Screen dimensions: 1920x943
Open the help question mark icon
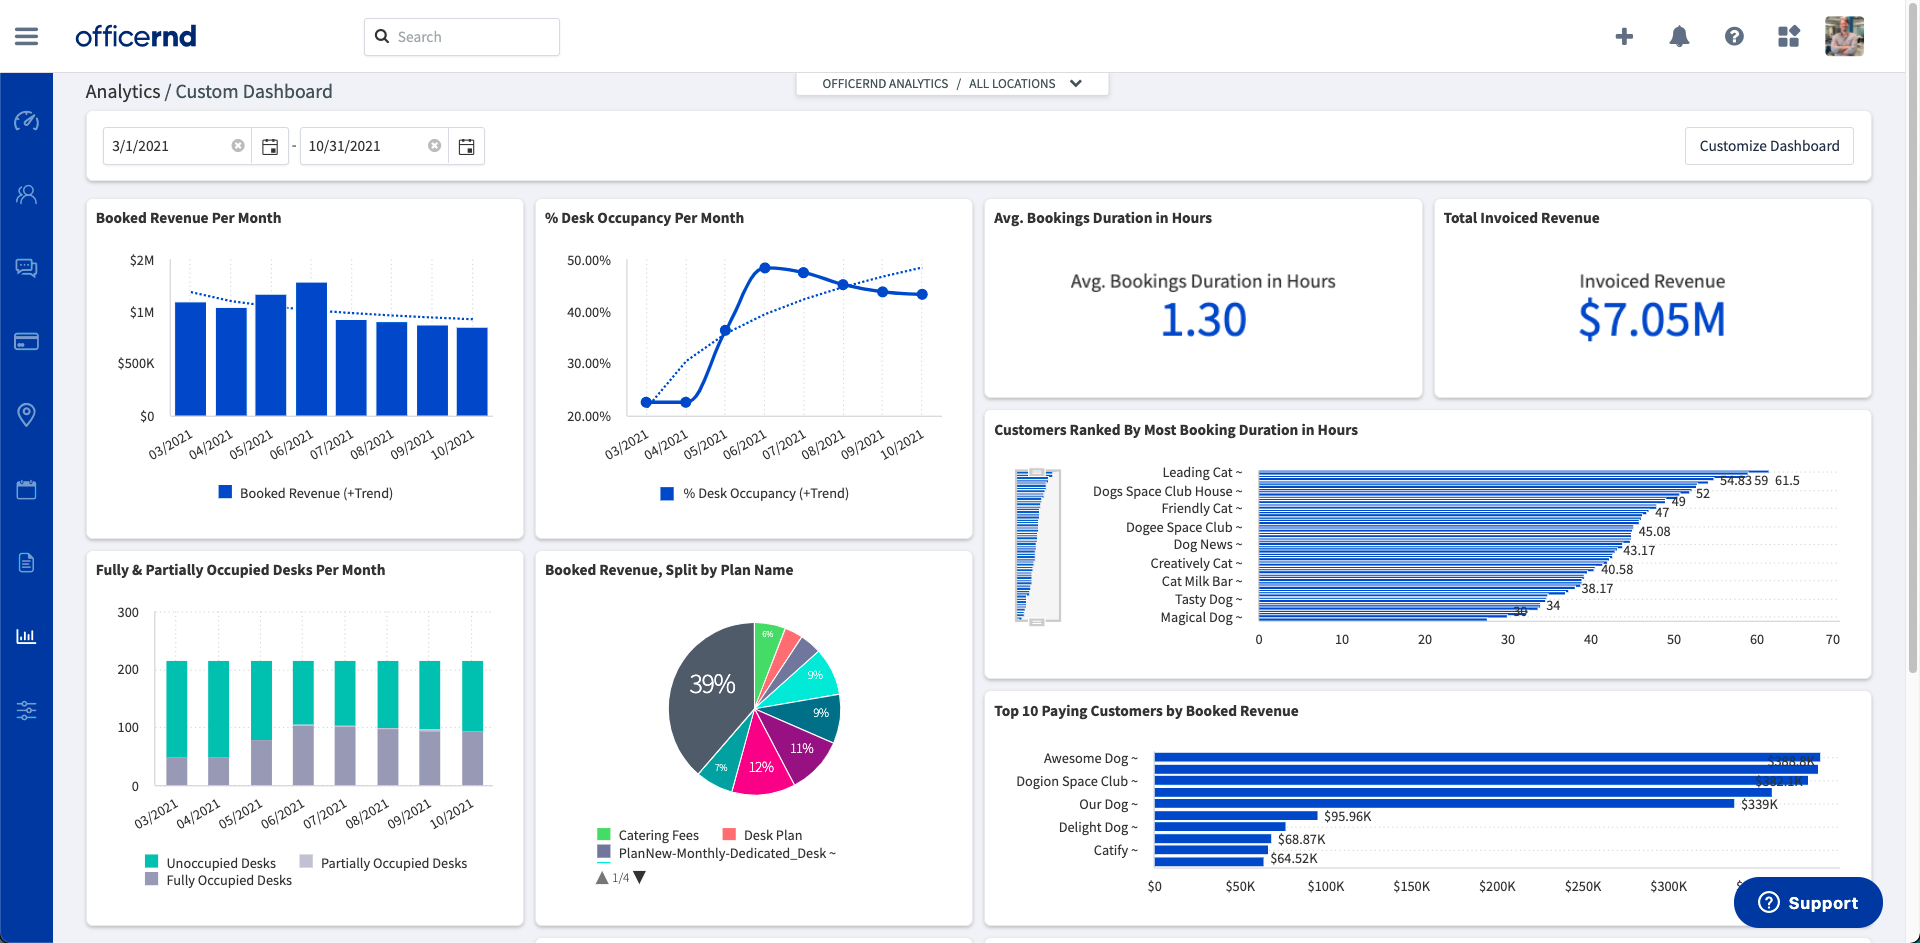[1734, 36]
